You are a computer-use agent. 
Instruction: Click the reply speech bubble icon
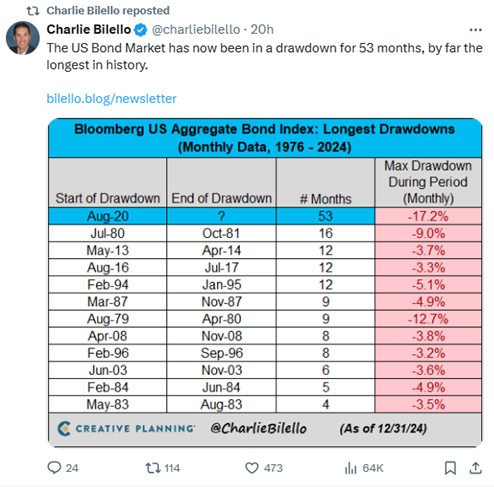[54, 468]
